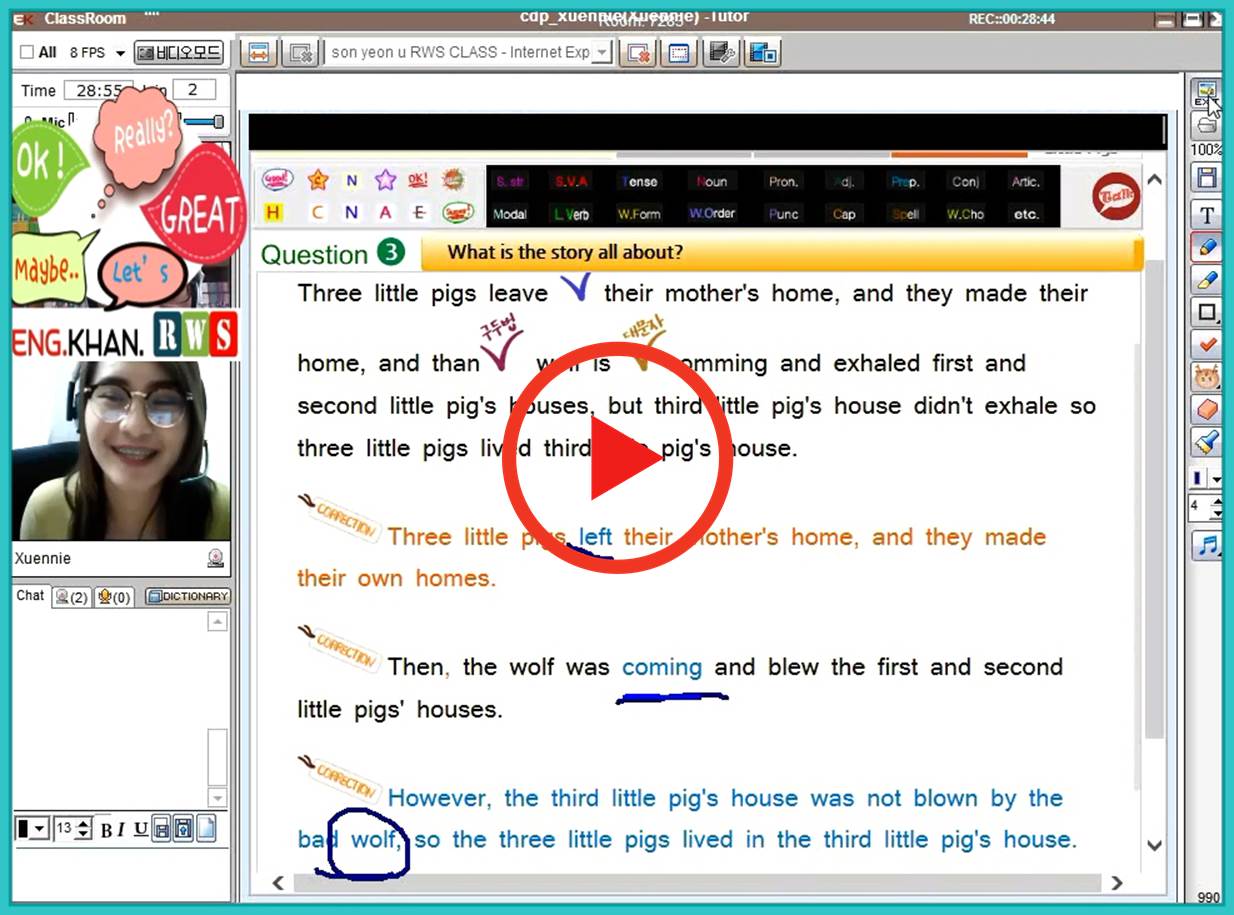1234x915 pixels.
Task: Click the video settings icon with wrench
Action: pyautogui.click(x=721, y=53)
